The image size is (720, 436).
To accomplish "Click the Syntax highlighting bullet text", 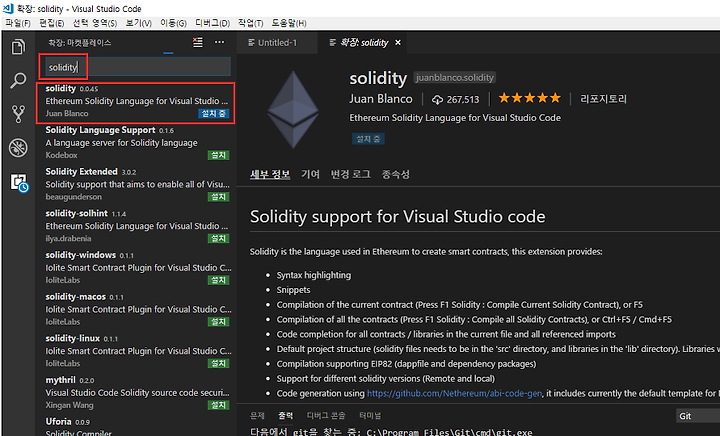I will pos(314,275).
